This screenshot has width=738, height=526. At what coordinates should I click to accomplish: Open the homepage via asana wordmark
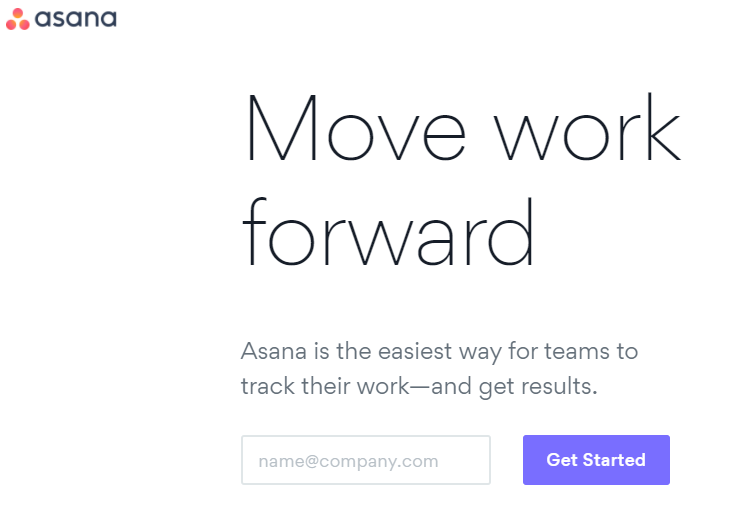point(76,19)
